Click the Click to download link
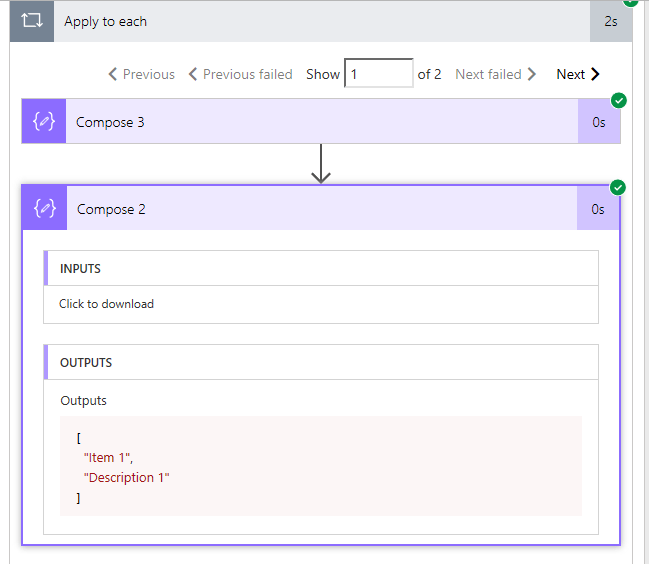Viewport: 649px width, 564px height. click(106, 304)
